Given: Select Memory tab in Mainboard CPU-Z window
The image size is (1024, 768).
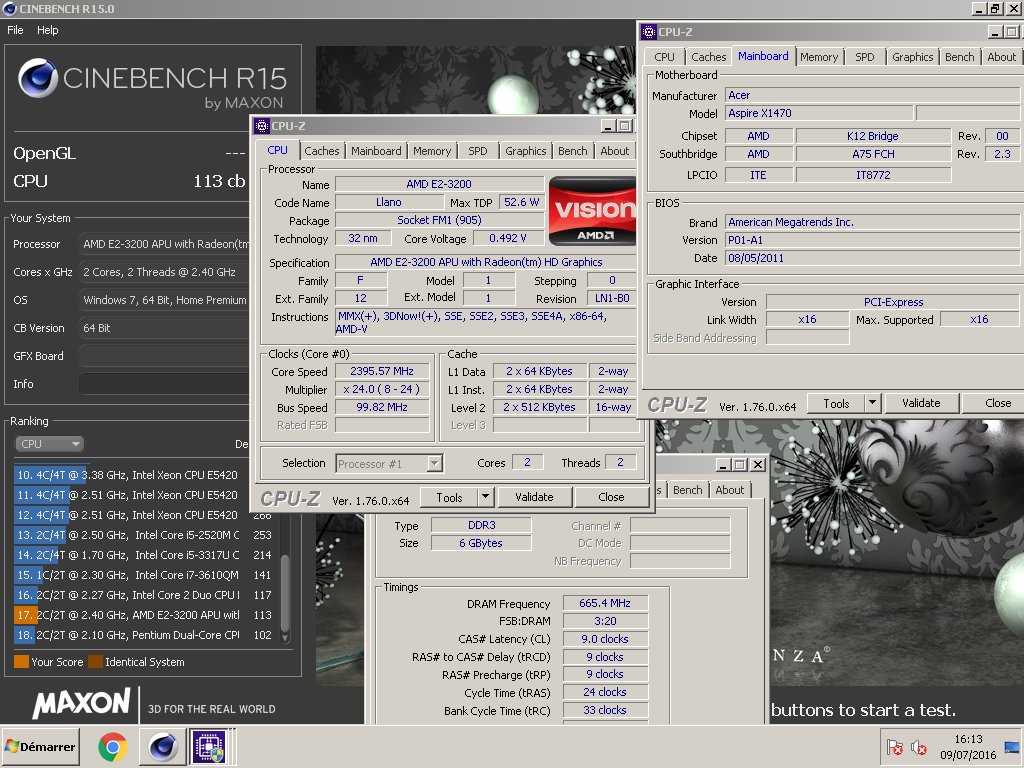Looking at the screenshot, I should [x=819, y=57].
